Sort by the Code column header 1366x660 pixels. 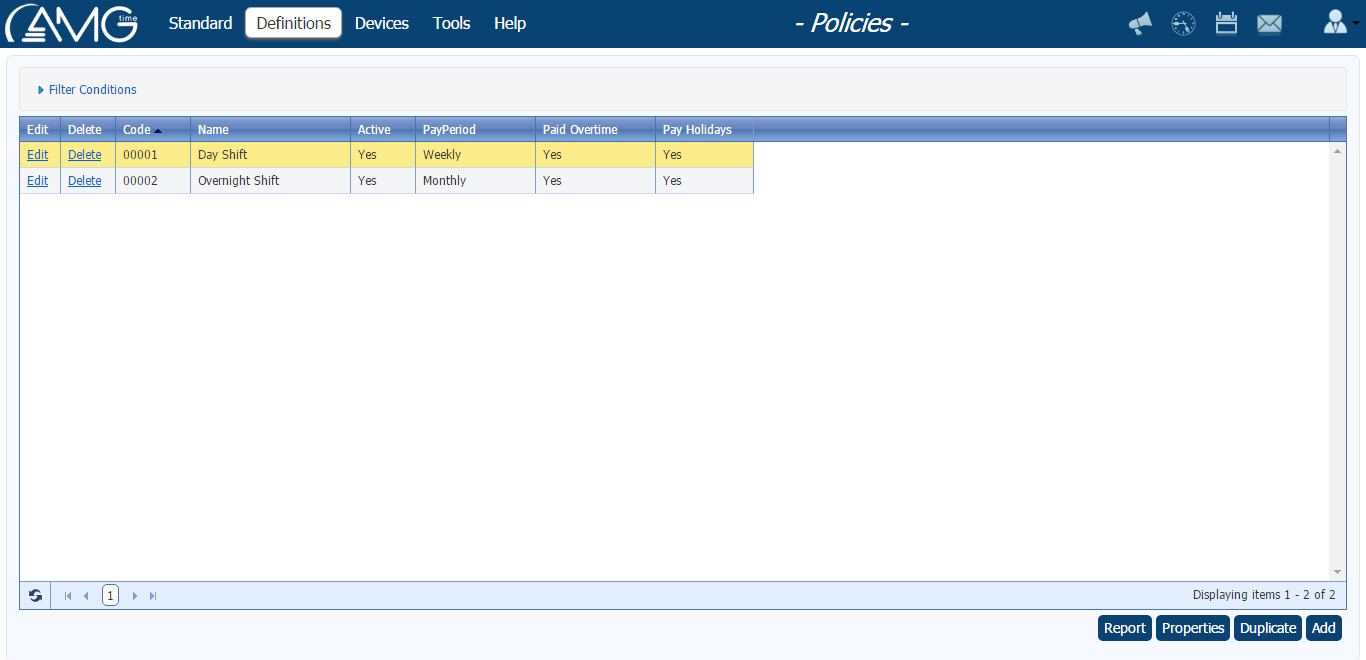click(x=137, y=130)
